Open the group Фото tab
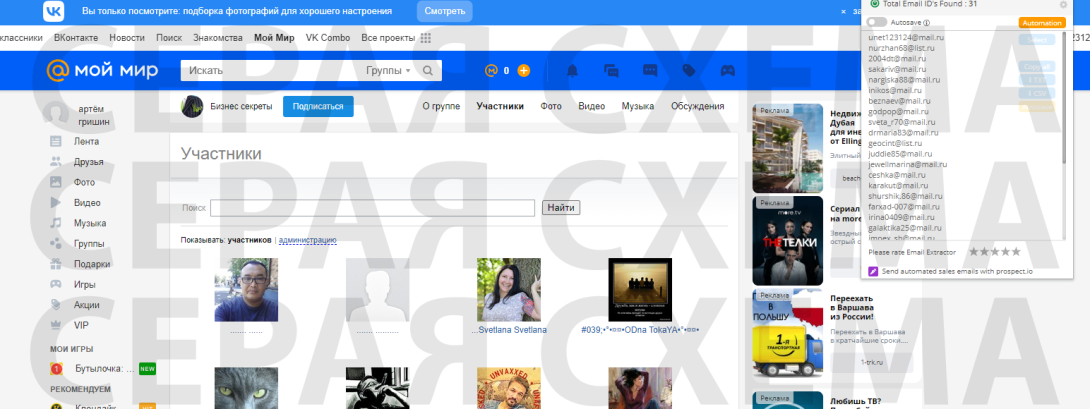 tap(551, 106)
